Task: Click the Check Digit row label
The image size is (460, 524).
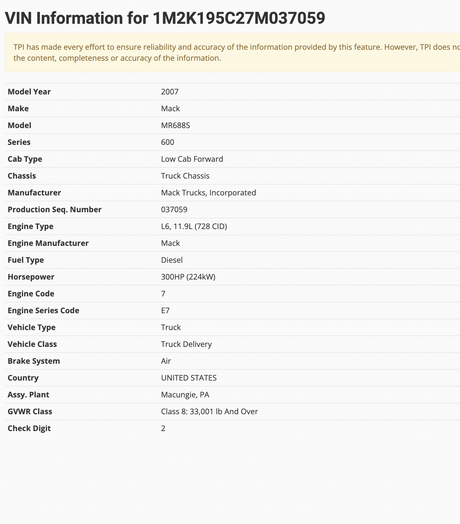Action: pos(29,428)
